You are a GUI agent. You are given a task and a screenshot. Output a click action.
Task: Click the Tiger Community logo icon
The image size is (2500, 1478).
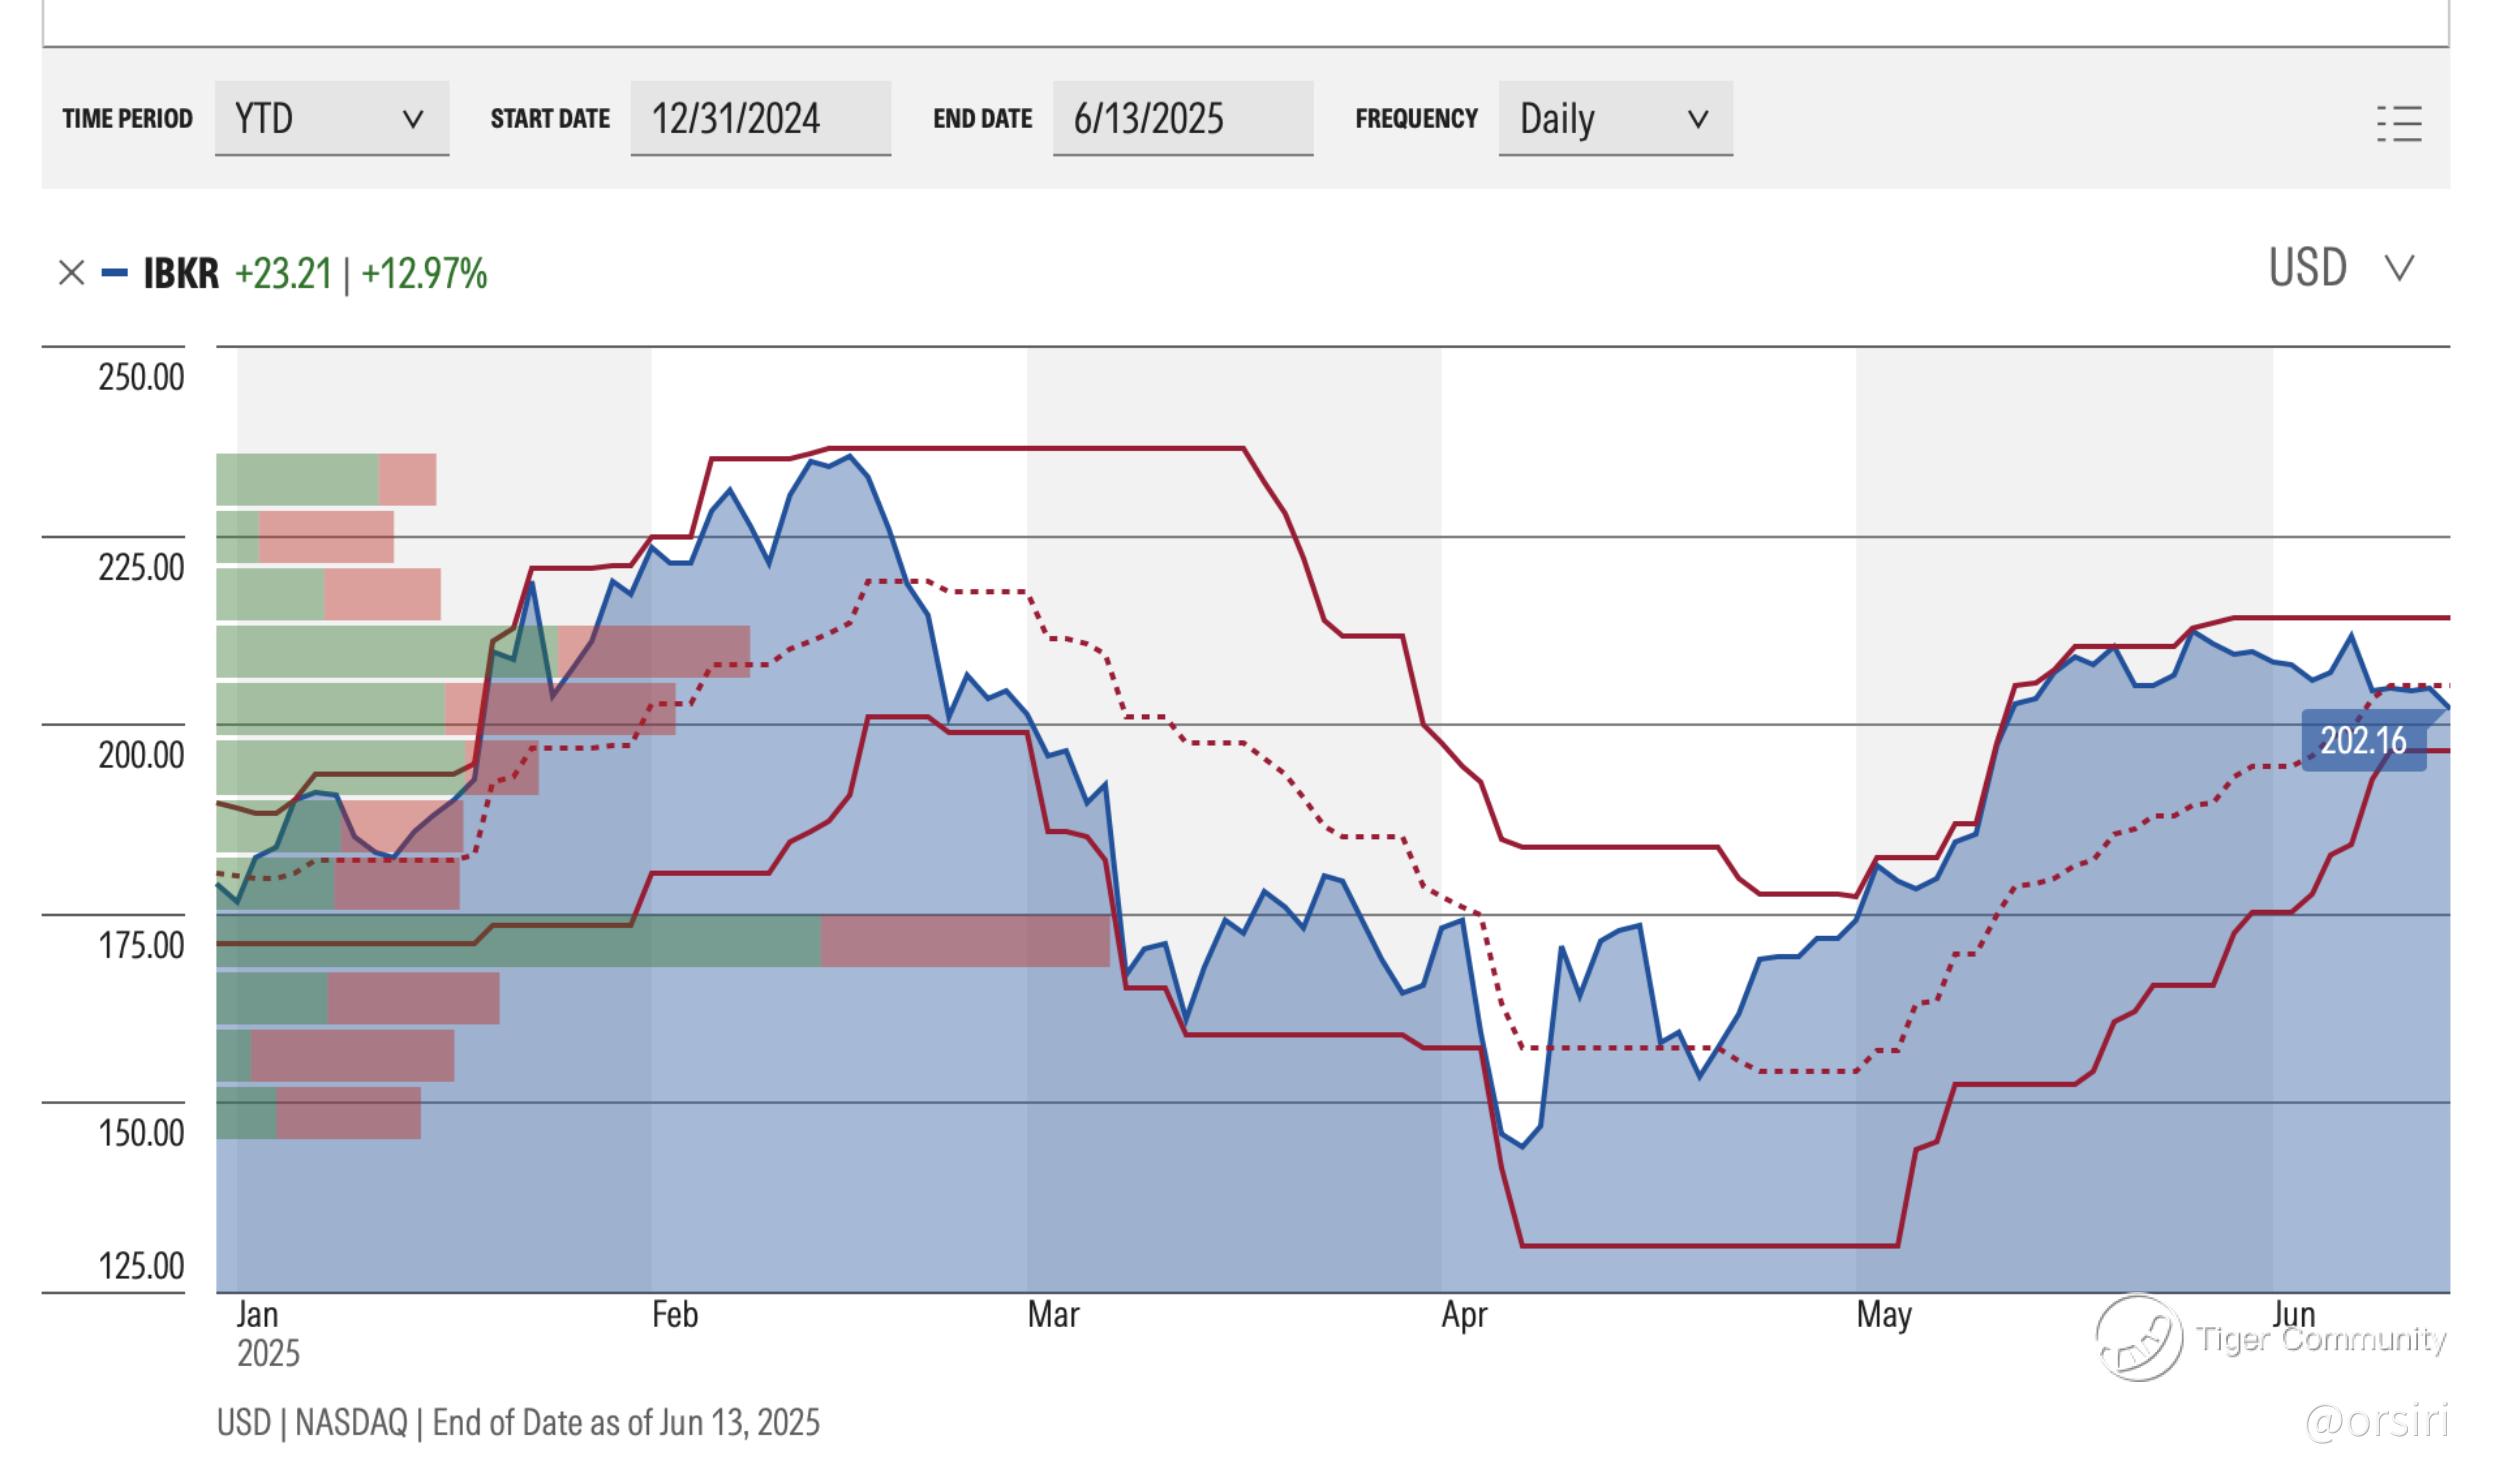(2139, 1338)
